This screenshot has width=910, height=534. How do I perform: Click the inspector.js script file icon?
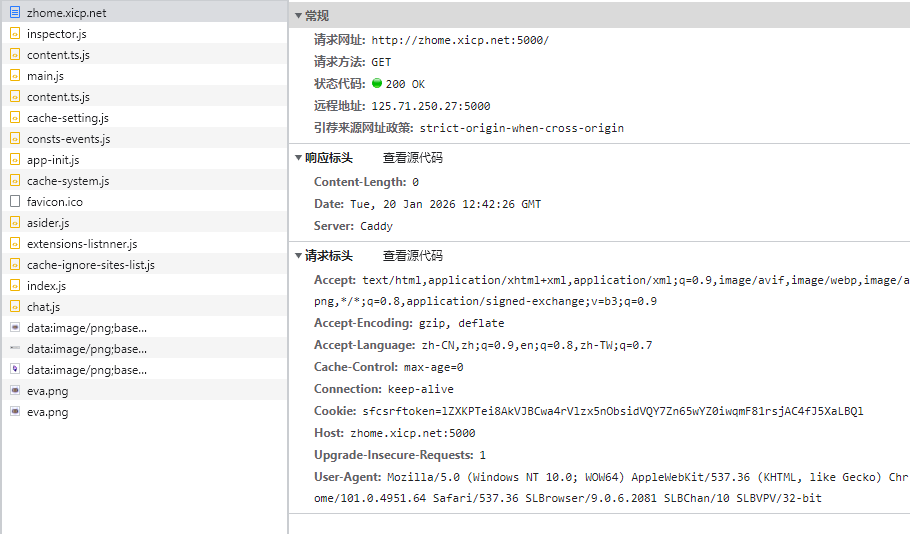(14, 34)
